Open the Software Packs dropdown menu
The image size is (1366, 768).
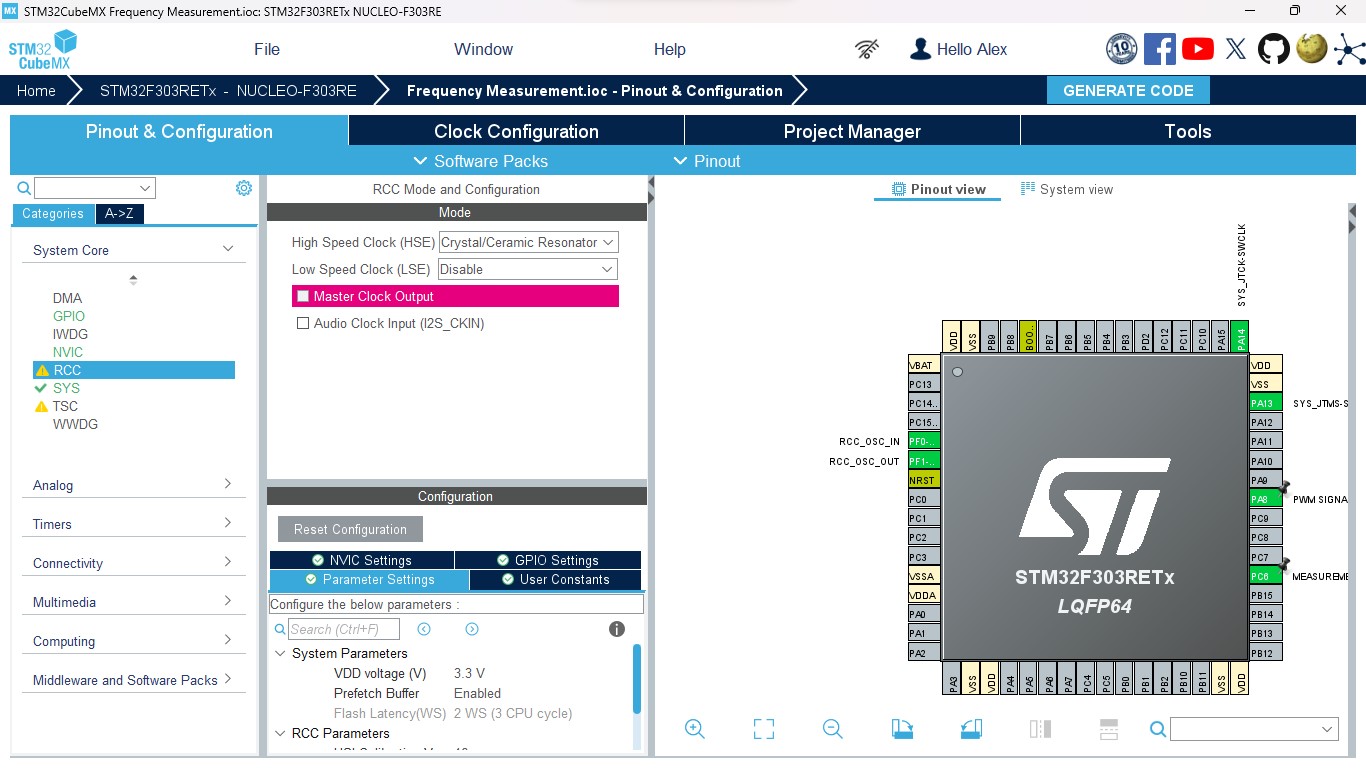point(480,161)
